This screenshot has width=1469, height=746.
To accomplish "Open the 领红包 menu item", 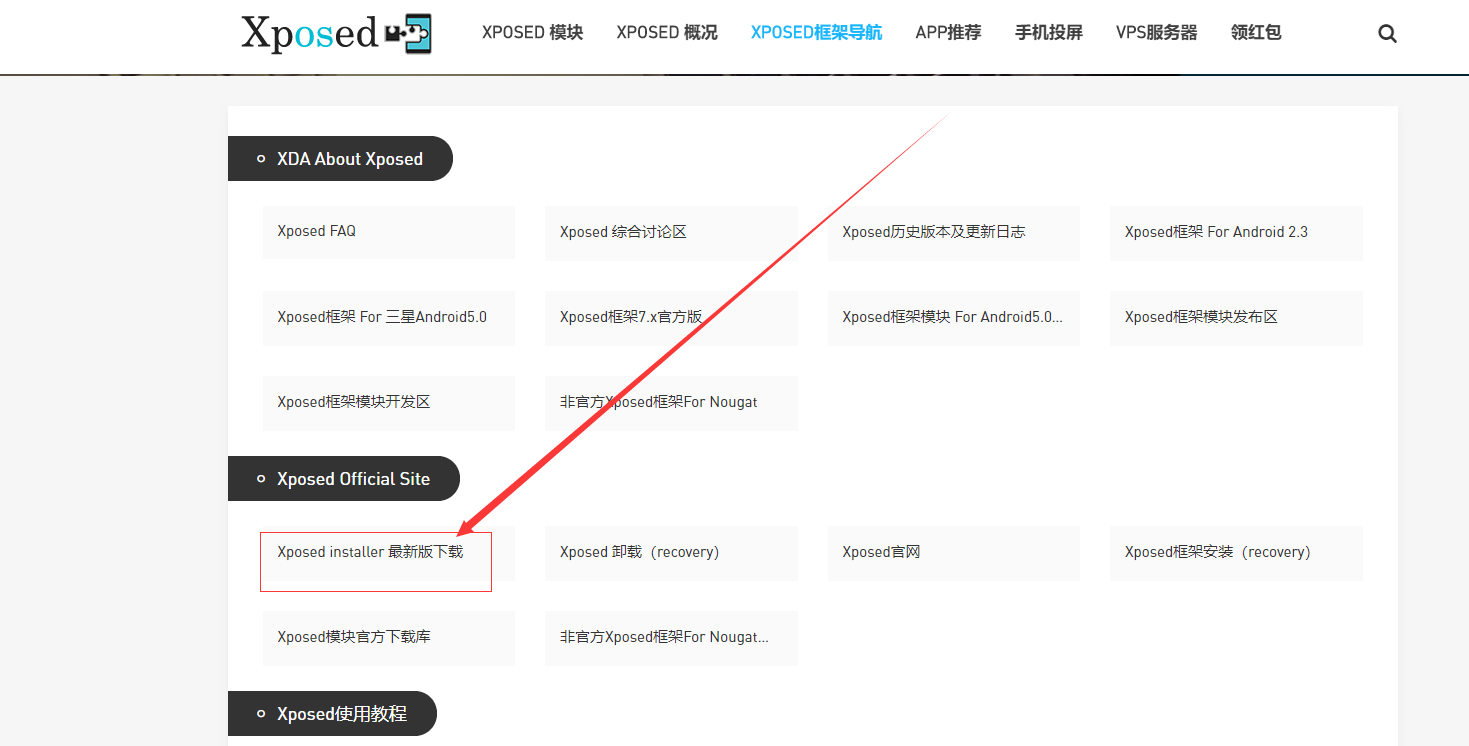I will [x=1256, y=33].
